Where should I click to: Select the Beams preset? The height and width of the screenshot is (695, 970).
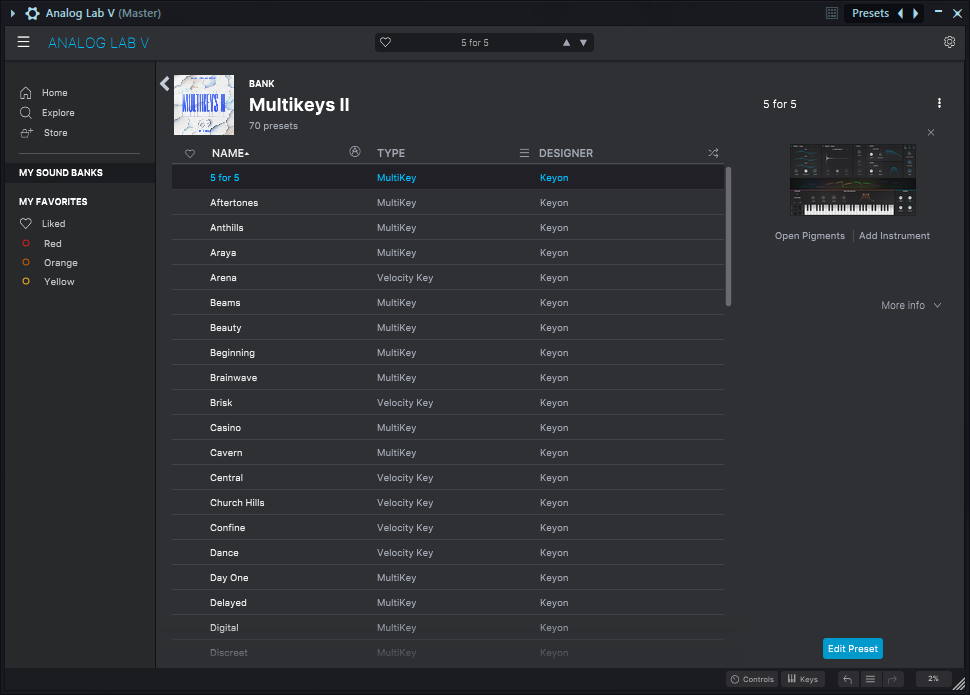448,303
